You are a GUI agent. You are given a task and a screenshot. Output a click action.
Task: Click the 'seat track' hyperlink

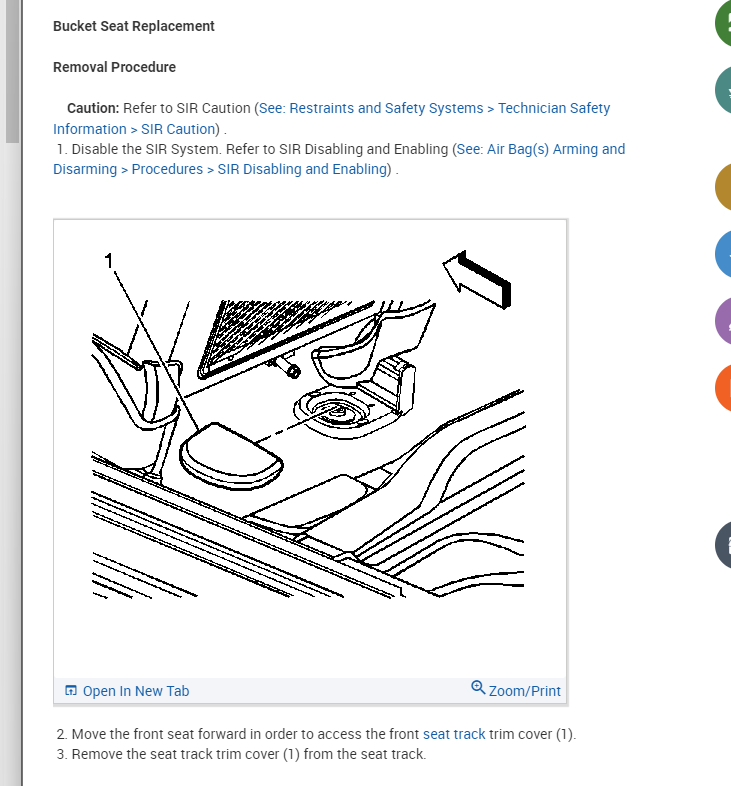[x=454, y=734]
